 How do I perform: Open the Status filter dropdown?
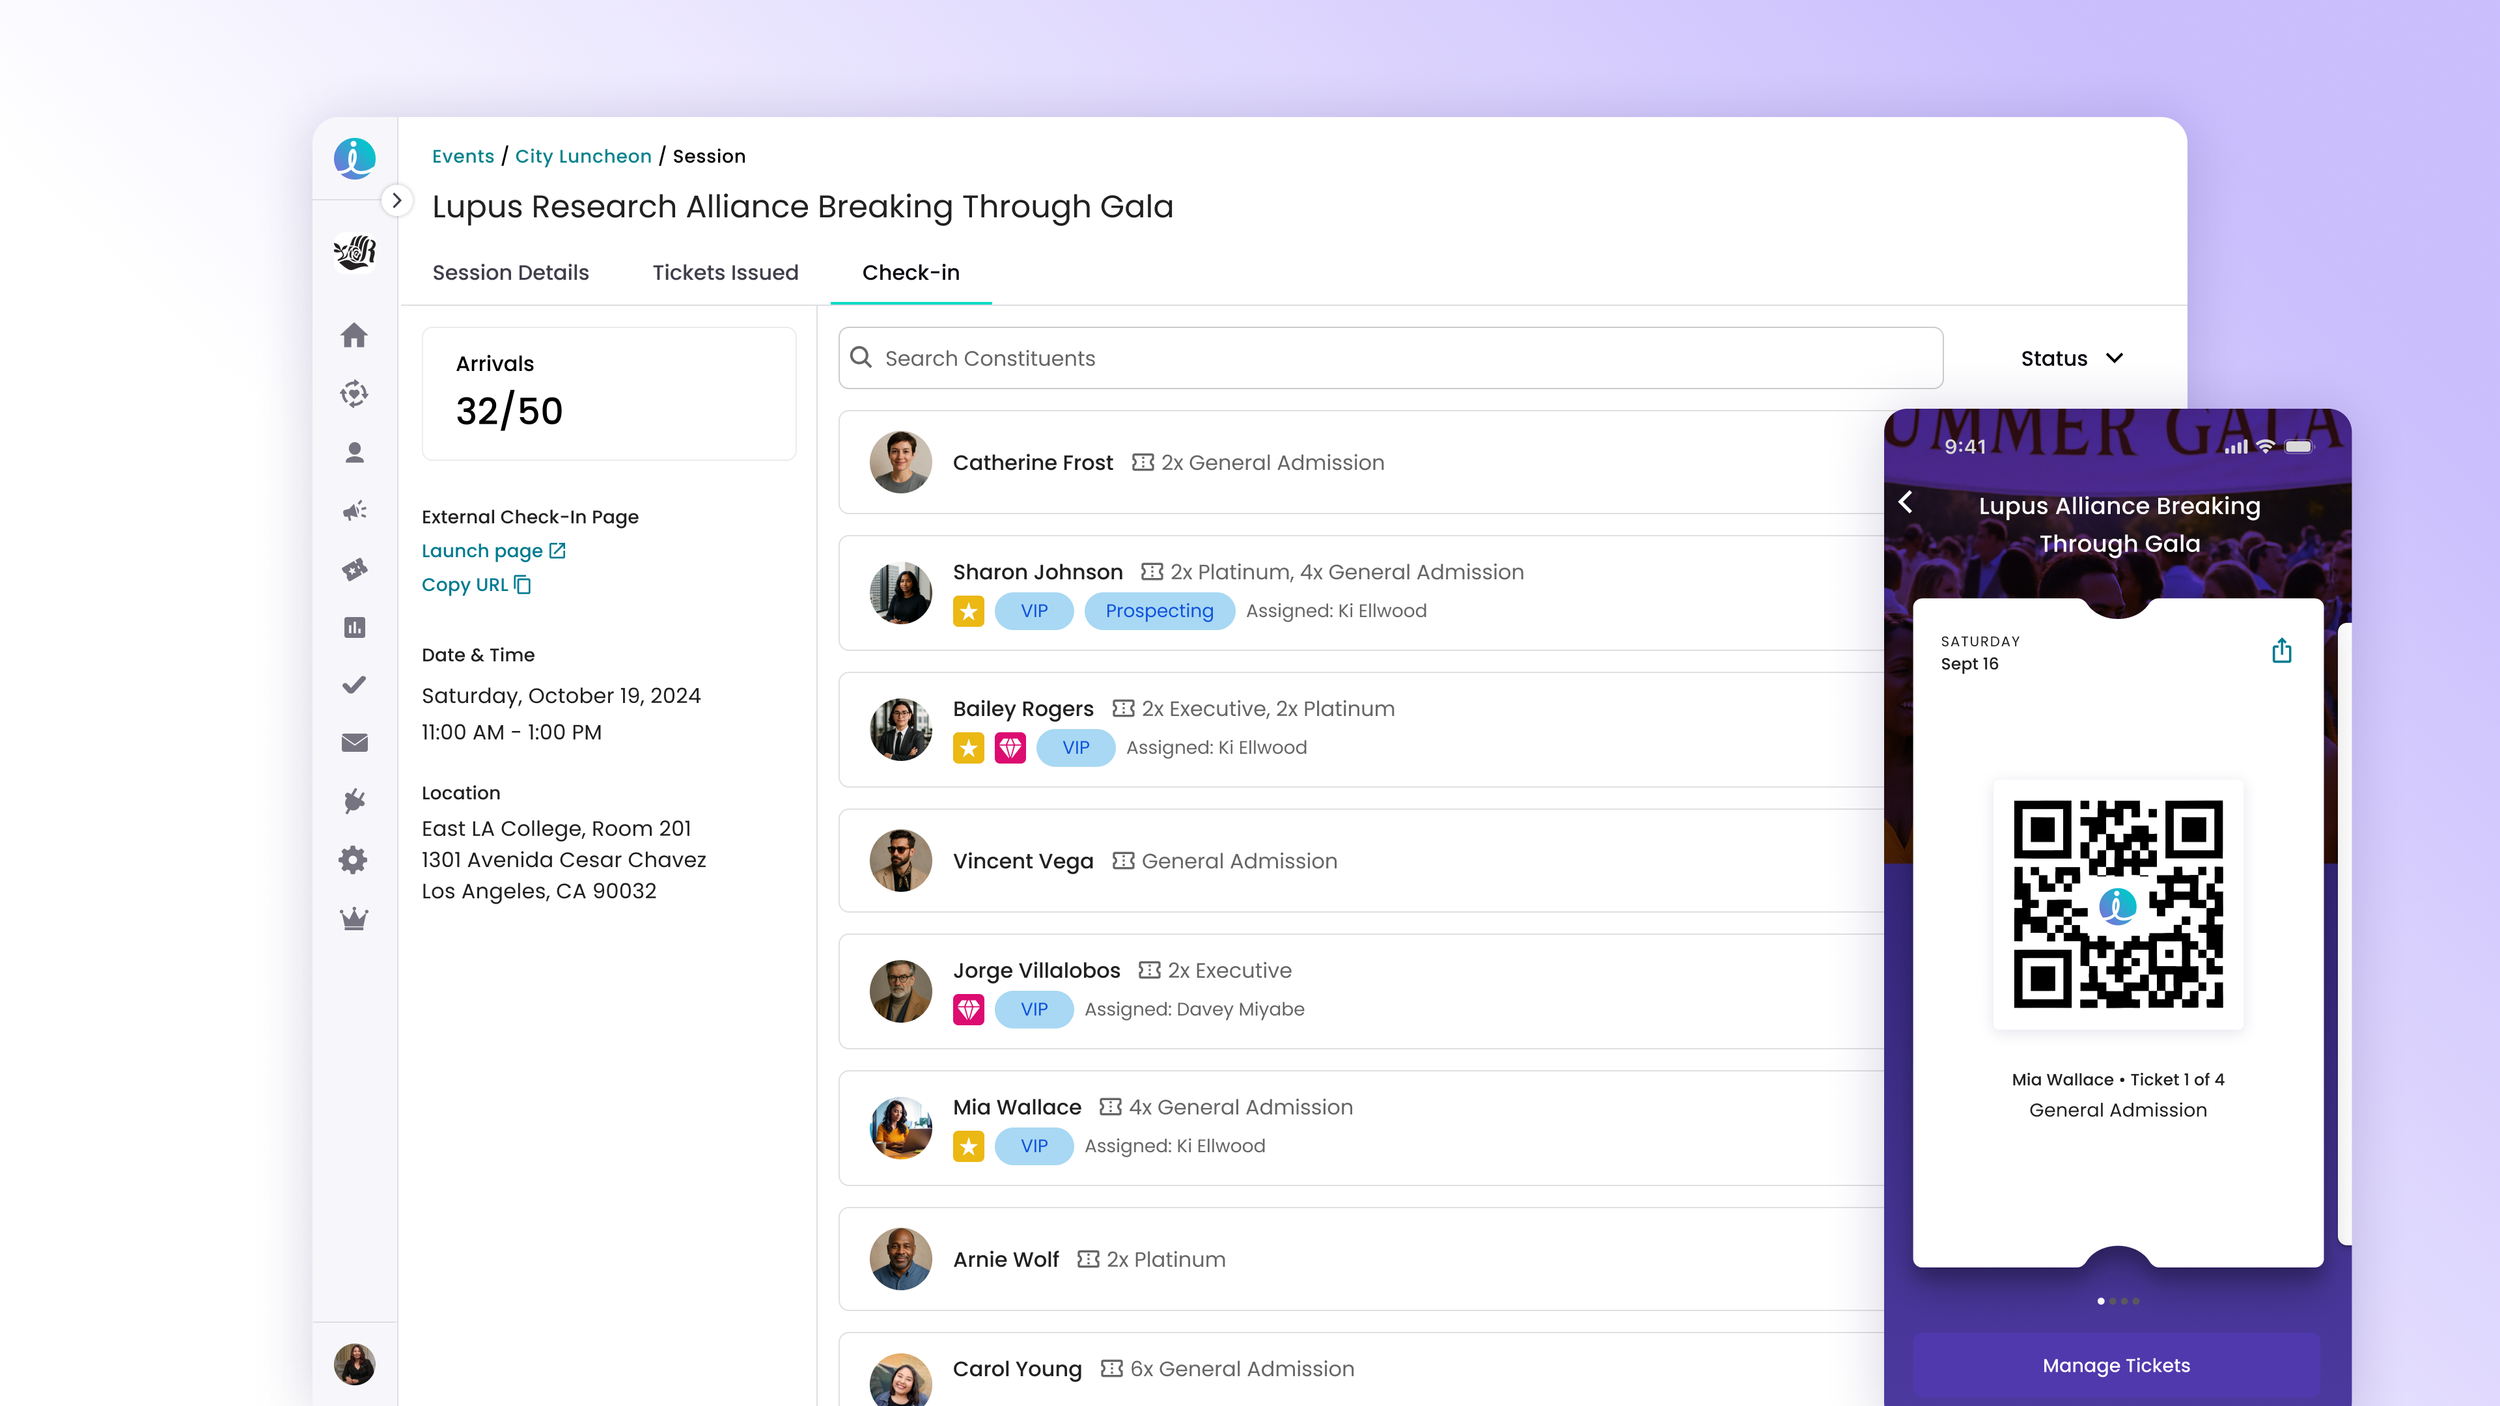pyautogui.click(x=2071, y=358)
